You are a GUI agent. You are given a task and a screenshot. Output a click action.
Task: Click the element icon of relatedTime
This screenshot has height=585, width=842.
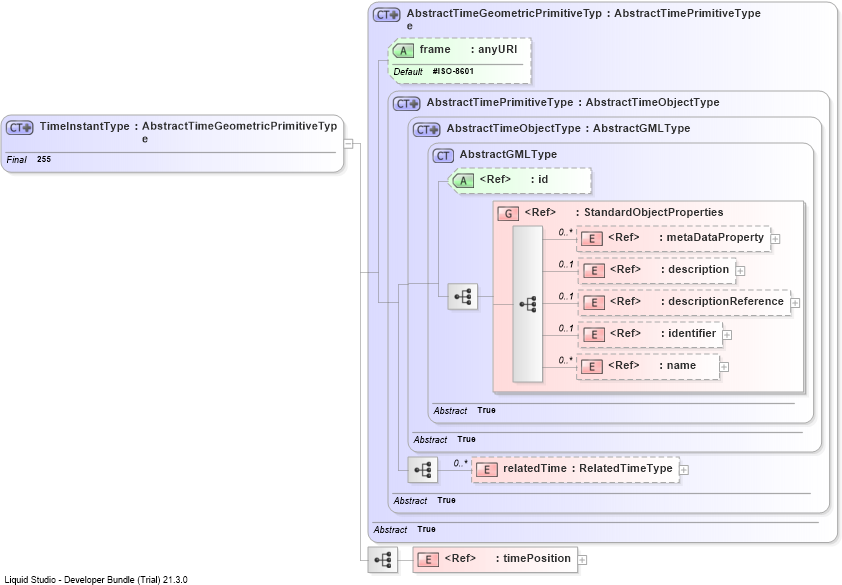pos(487,470)
